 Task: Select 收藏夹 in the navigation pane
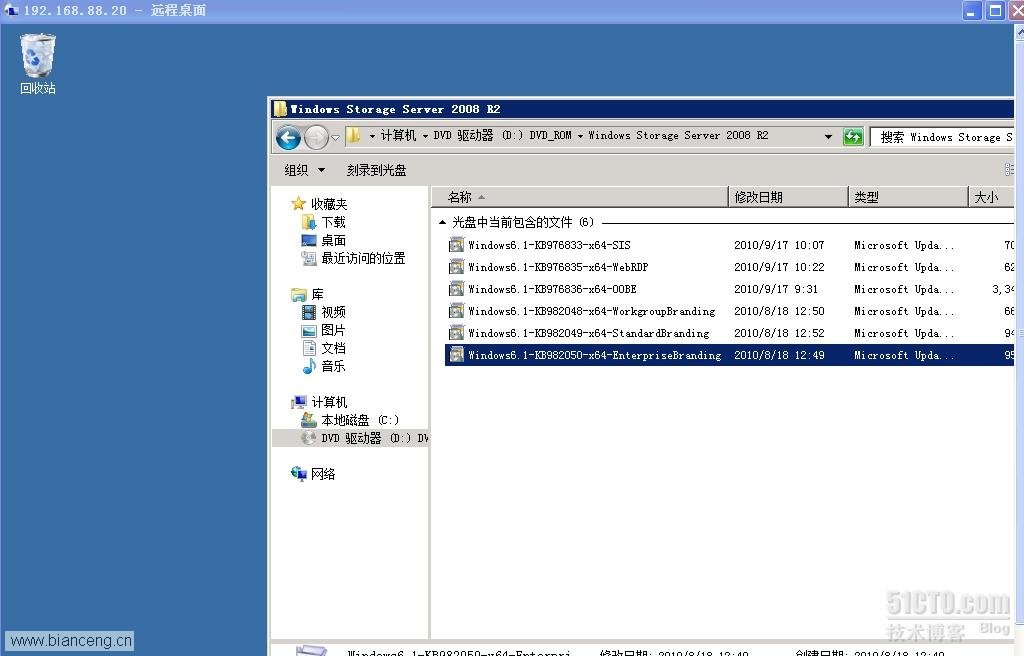pyautogui.click(x=329, y=204)
